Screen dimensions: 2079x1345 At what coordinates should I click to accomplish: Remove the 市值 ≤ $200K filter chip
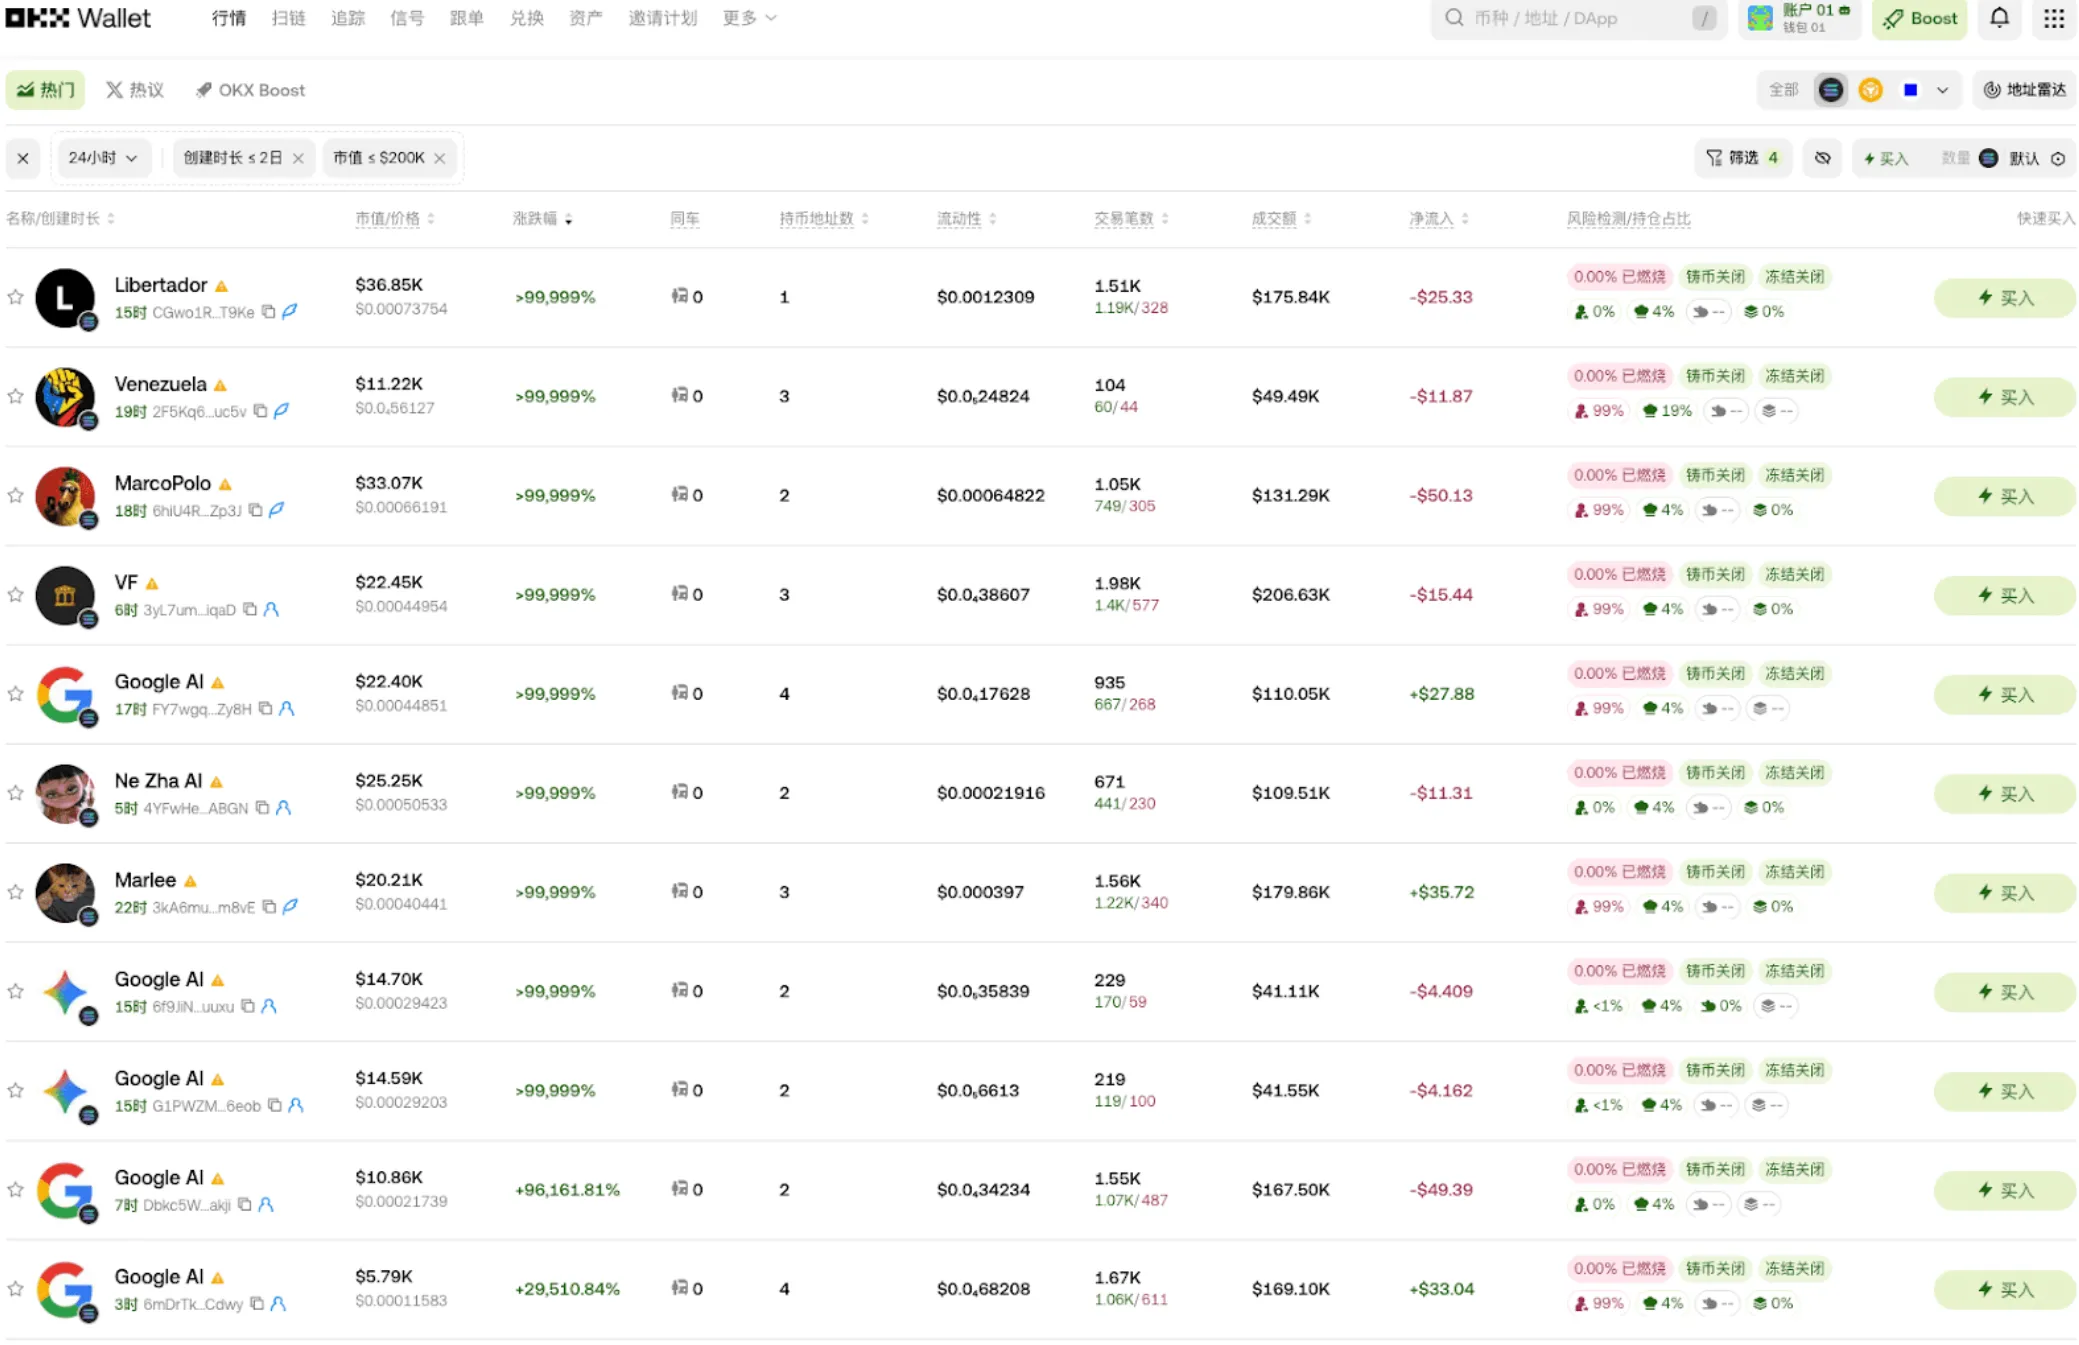pos(440,158)
